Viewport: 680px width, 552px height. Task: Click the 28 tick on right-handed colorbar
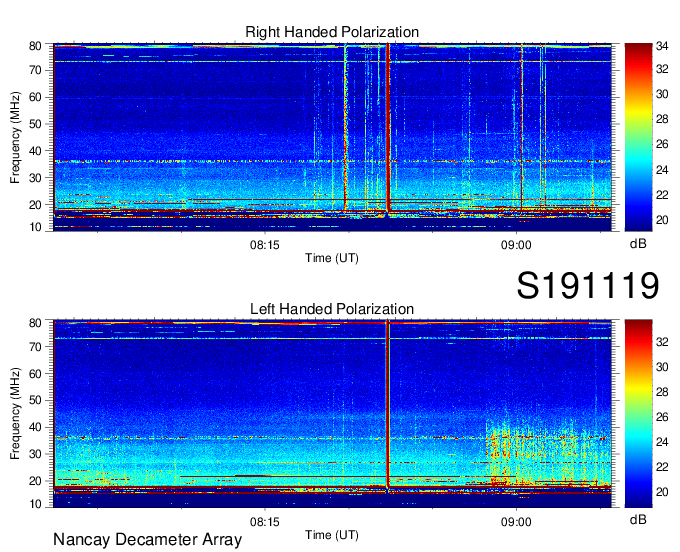pos(662,119)
